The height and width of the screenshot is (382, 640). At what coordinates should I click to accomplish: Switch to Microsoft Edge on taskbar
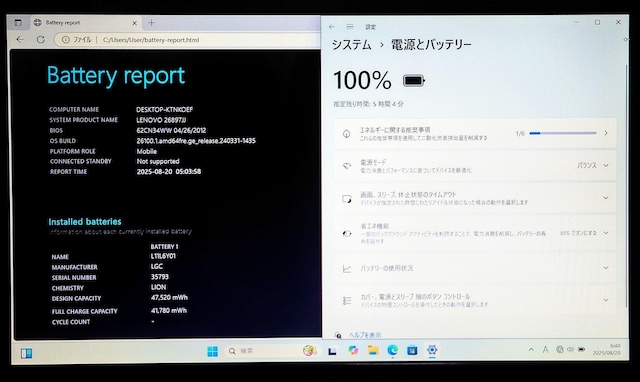pos(393,350)
